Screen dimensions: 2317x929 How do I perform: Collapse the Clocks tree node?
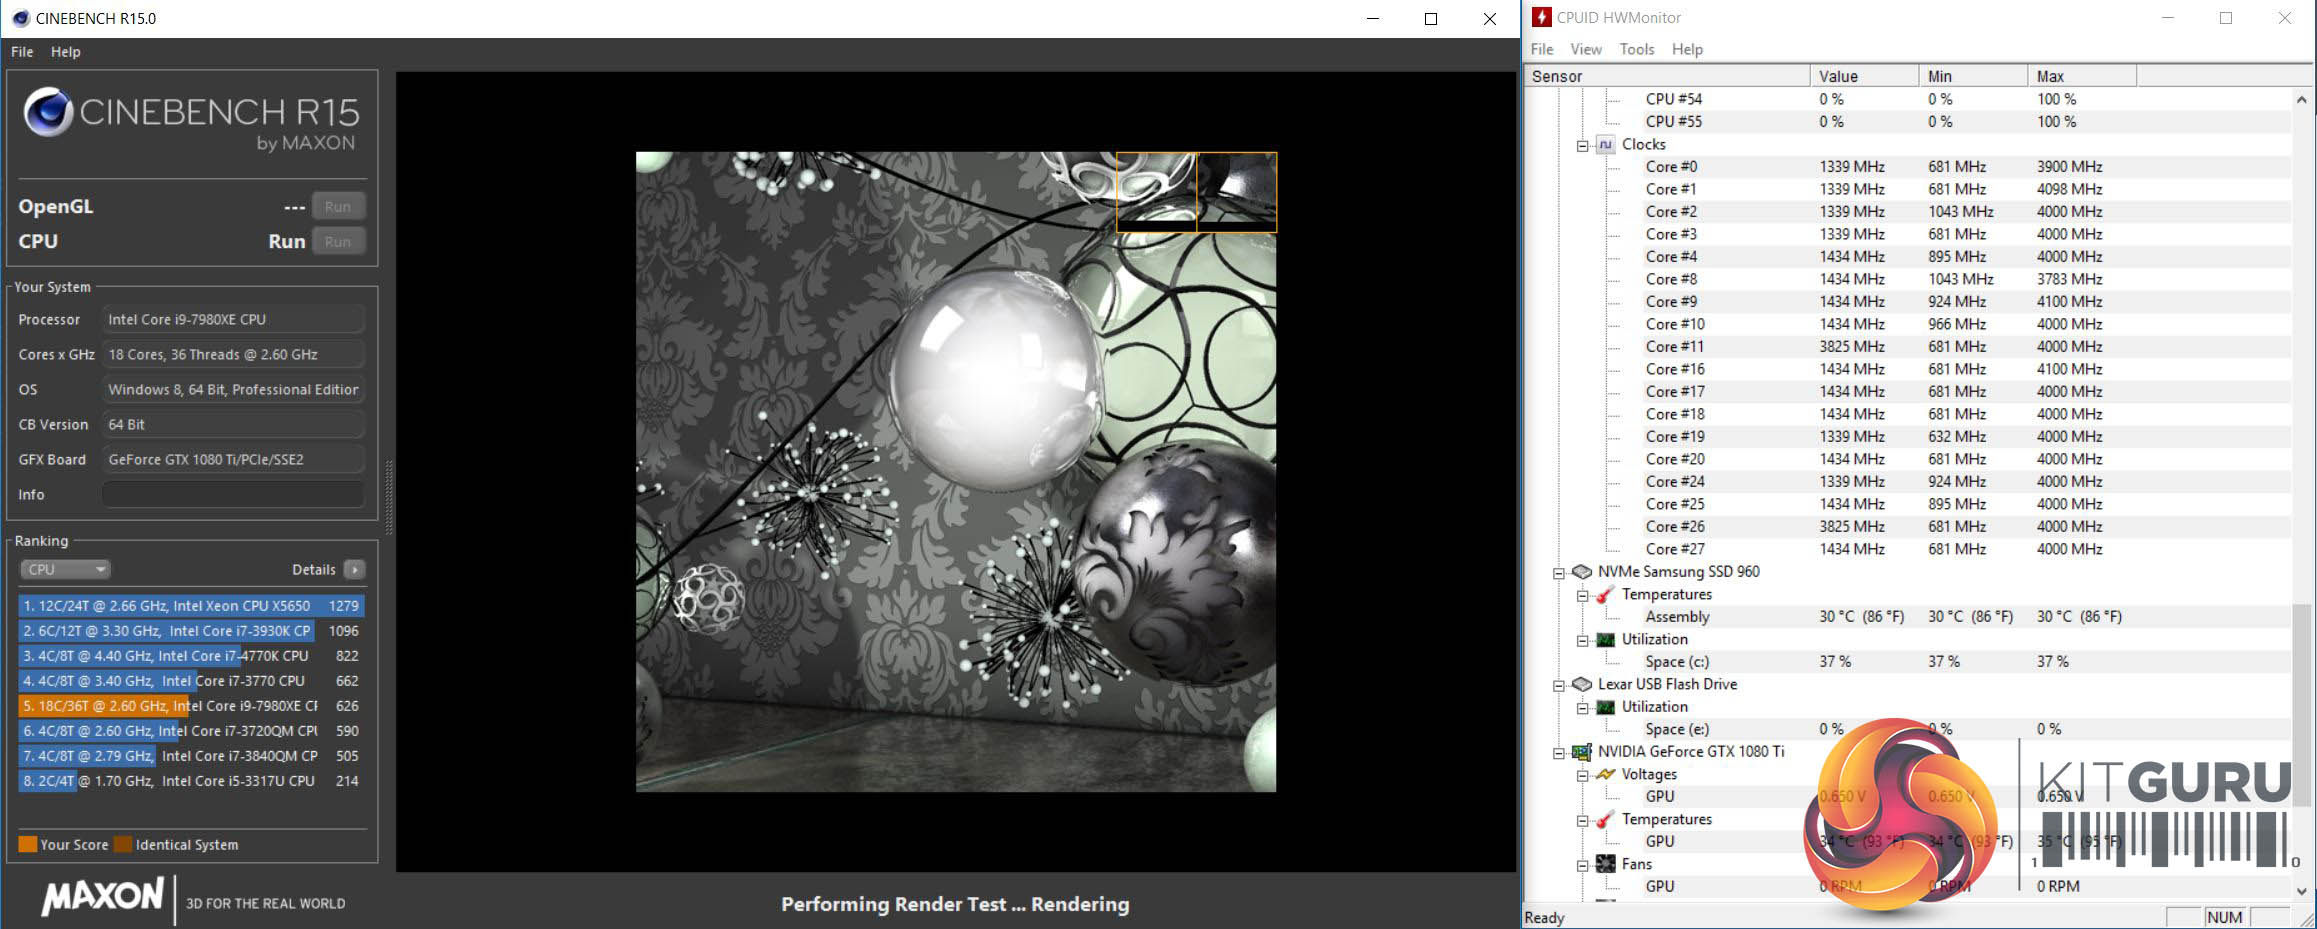[x=1582, y=145]
